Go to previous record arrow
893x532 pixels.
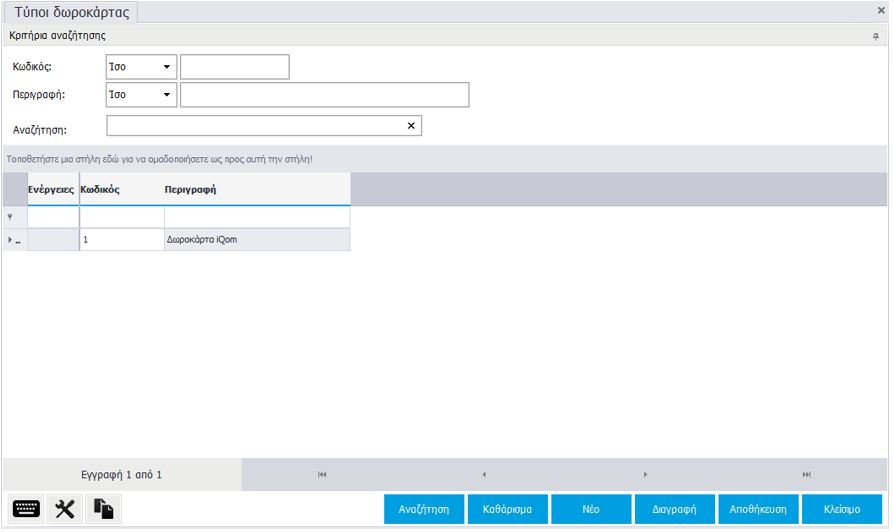(x=484, y=474)
